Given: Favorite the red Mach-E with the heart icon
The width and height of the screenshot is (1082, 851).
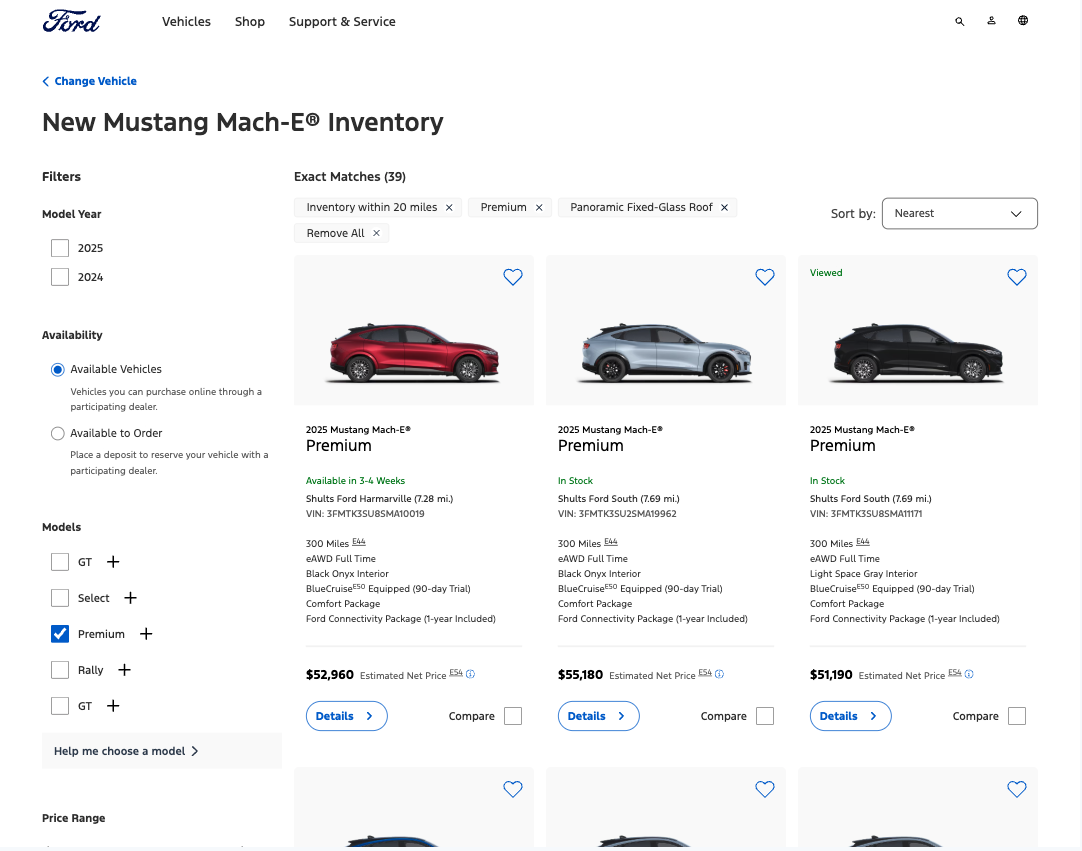Looking at the screenshot, I should tap(513, 277).
